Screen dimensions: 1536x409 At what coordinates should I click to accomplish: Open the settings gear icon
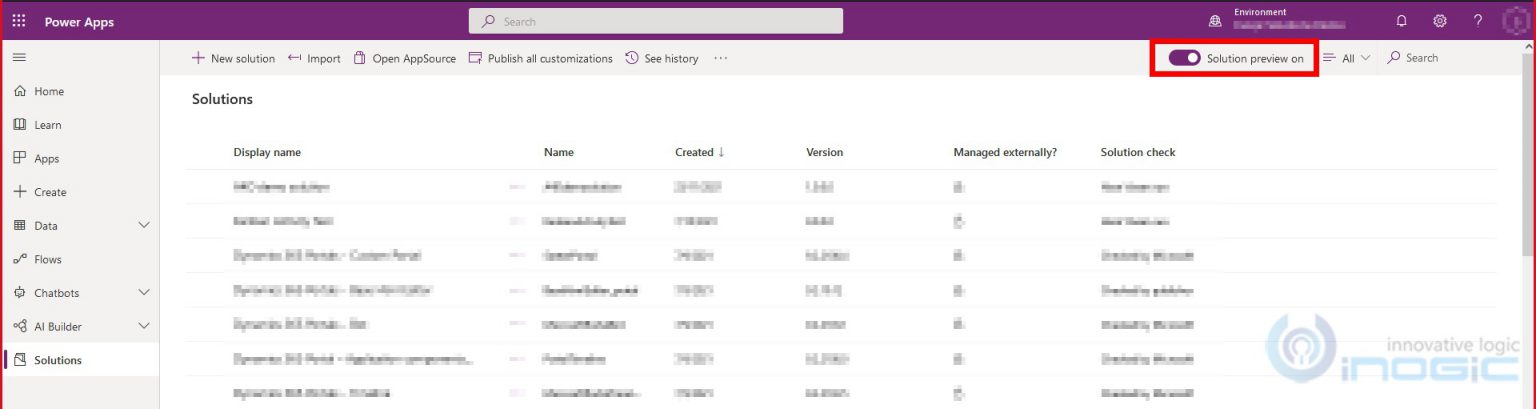pos(1440,21)
